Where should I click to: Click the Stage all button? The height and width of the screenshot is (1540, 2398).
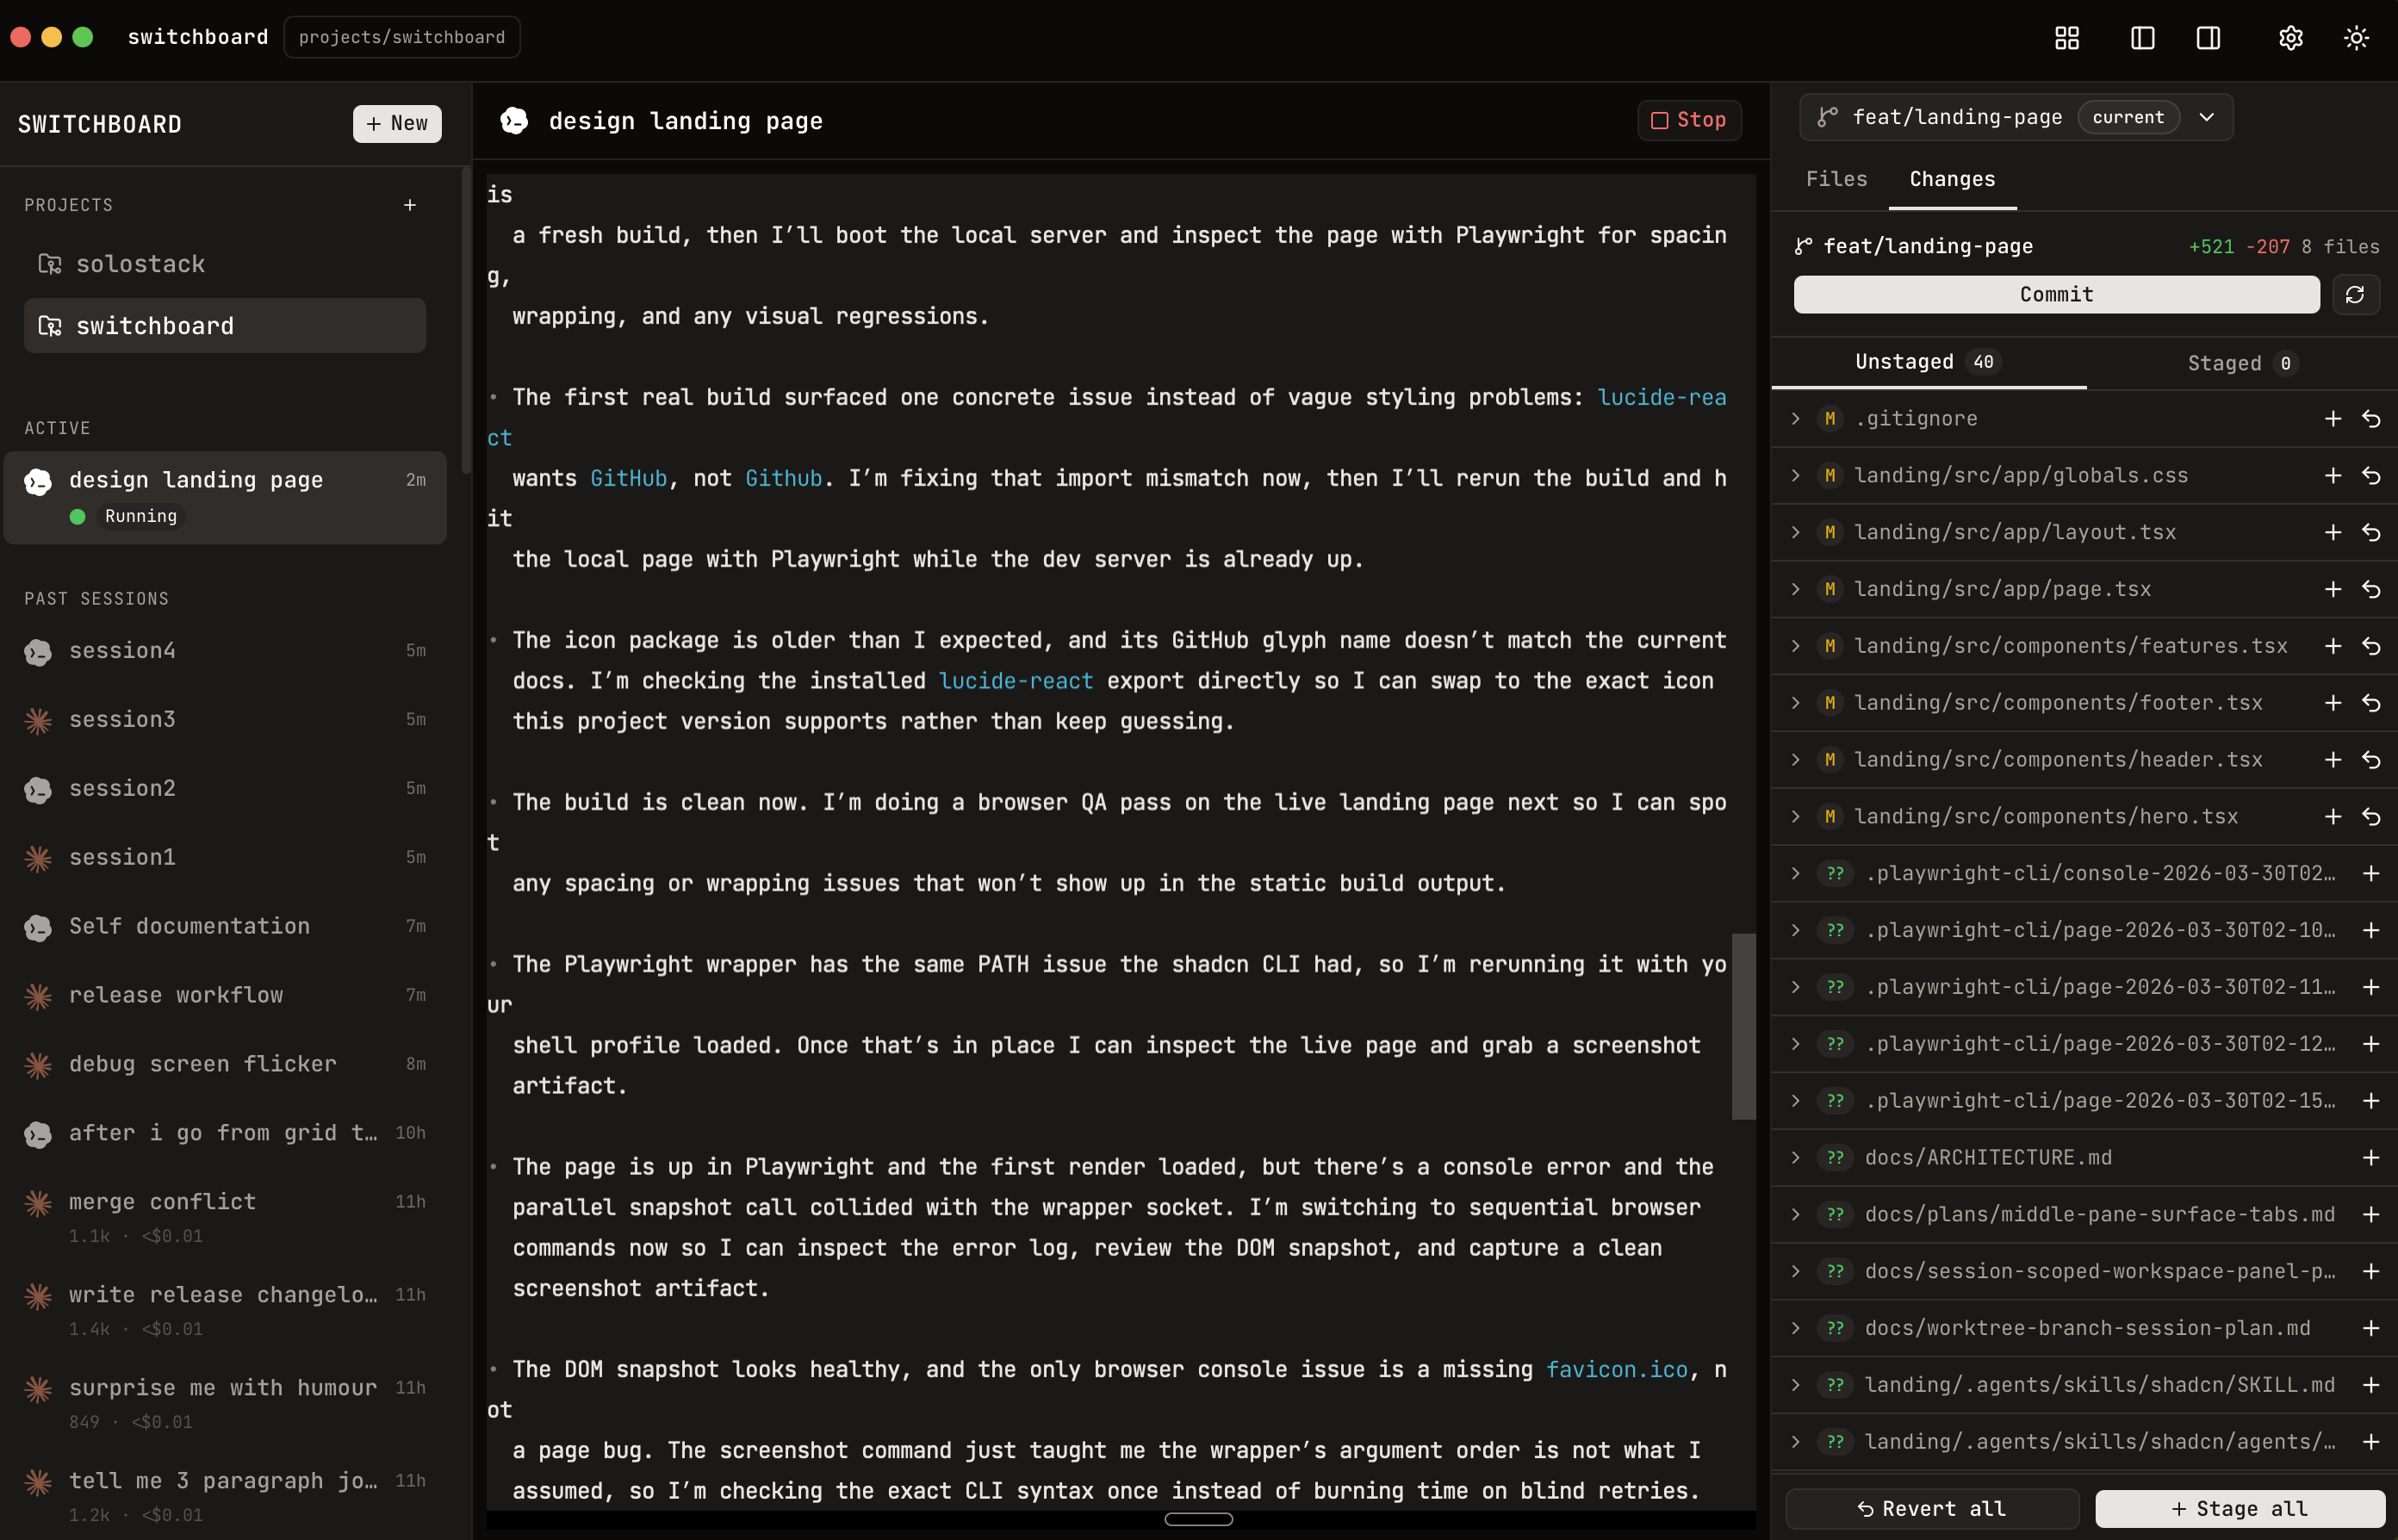(2239, 1508)
